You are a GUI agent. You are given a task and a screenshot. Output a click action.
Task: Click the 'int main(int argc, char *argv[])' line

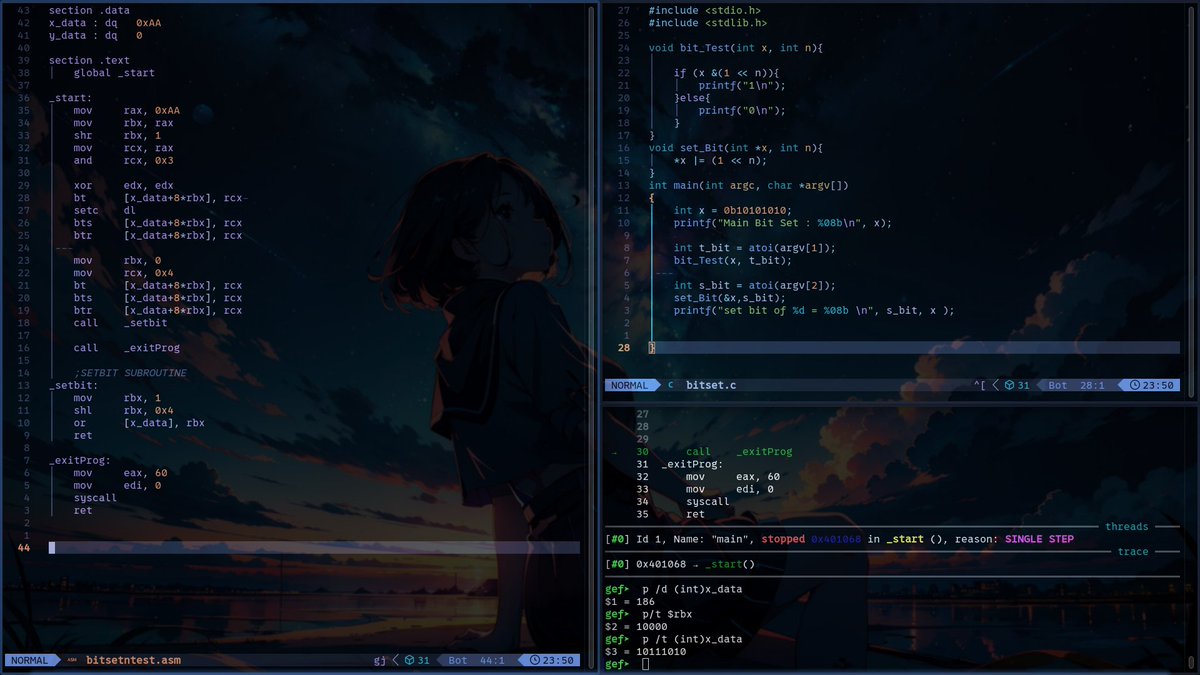pyautogui.click(x=748, y=185)
